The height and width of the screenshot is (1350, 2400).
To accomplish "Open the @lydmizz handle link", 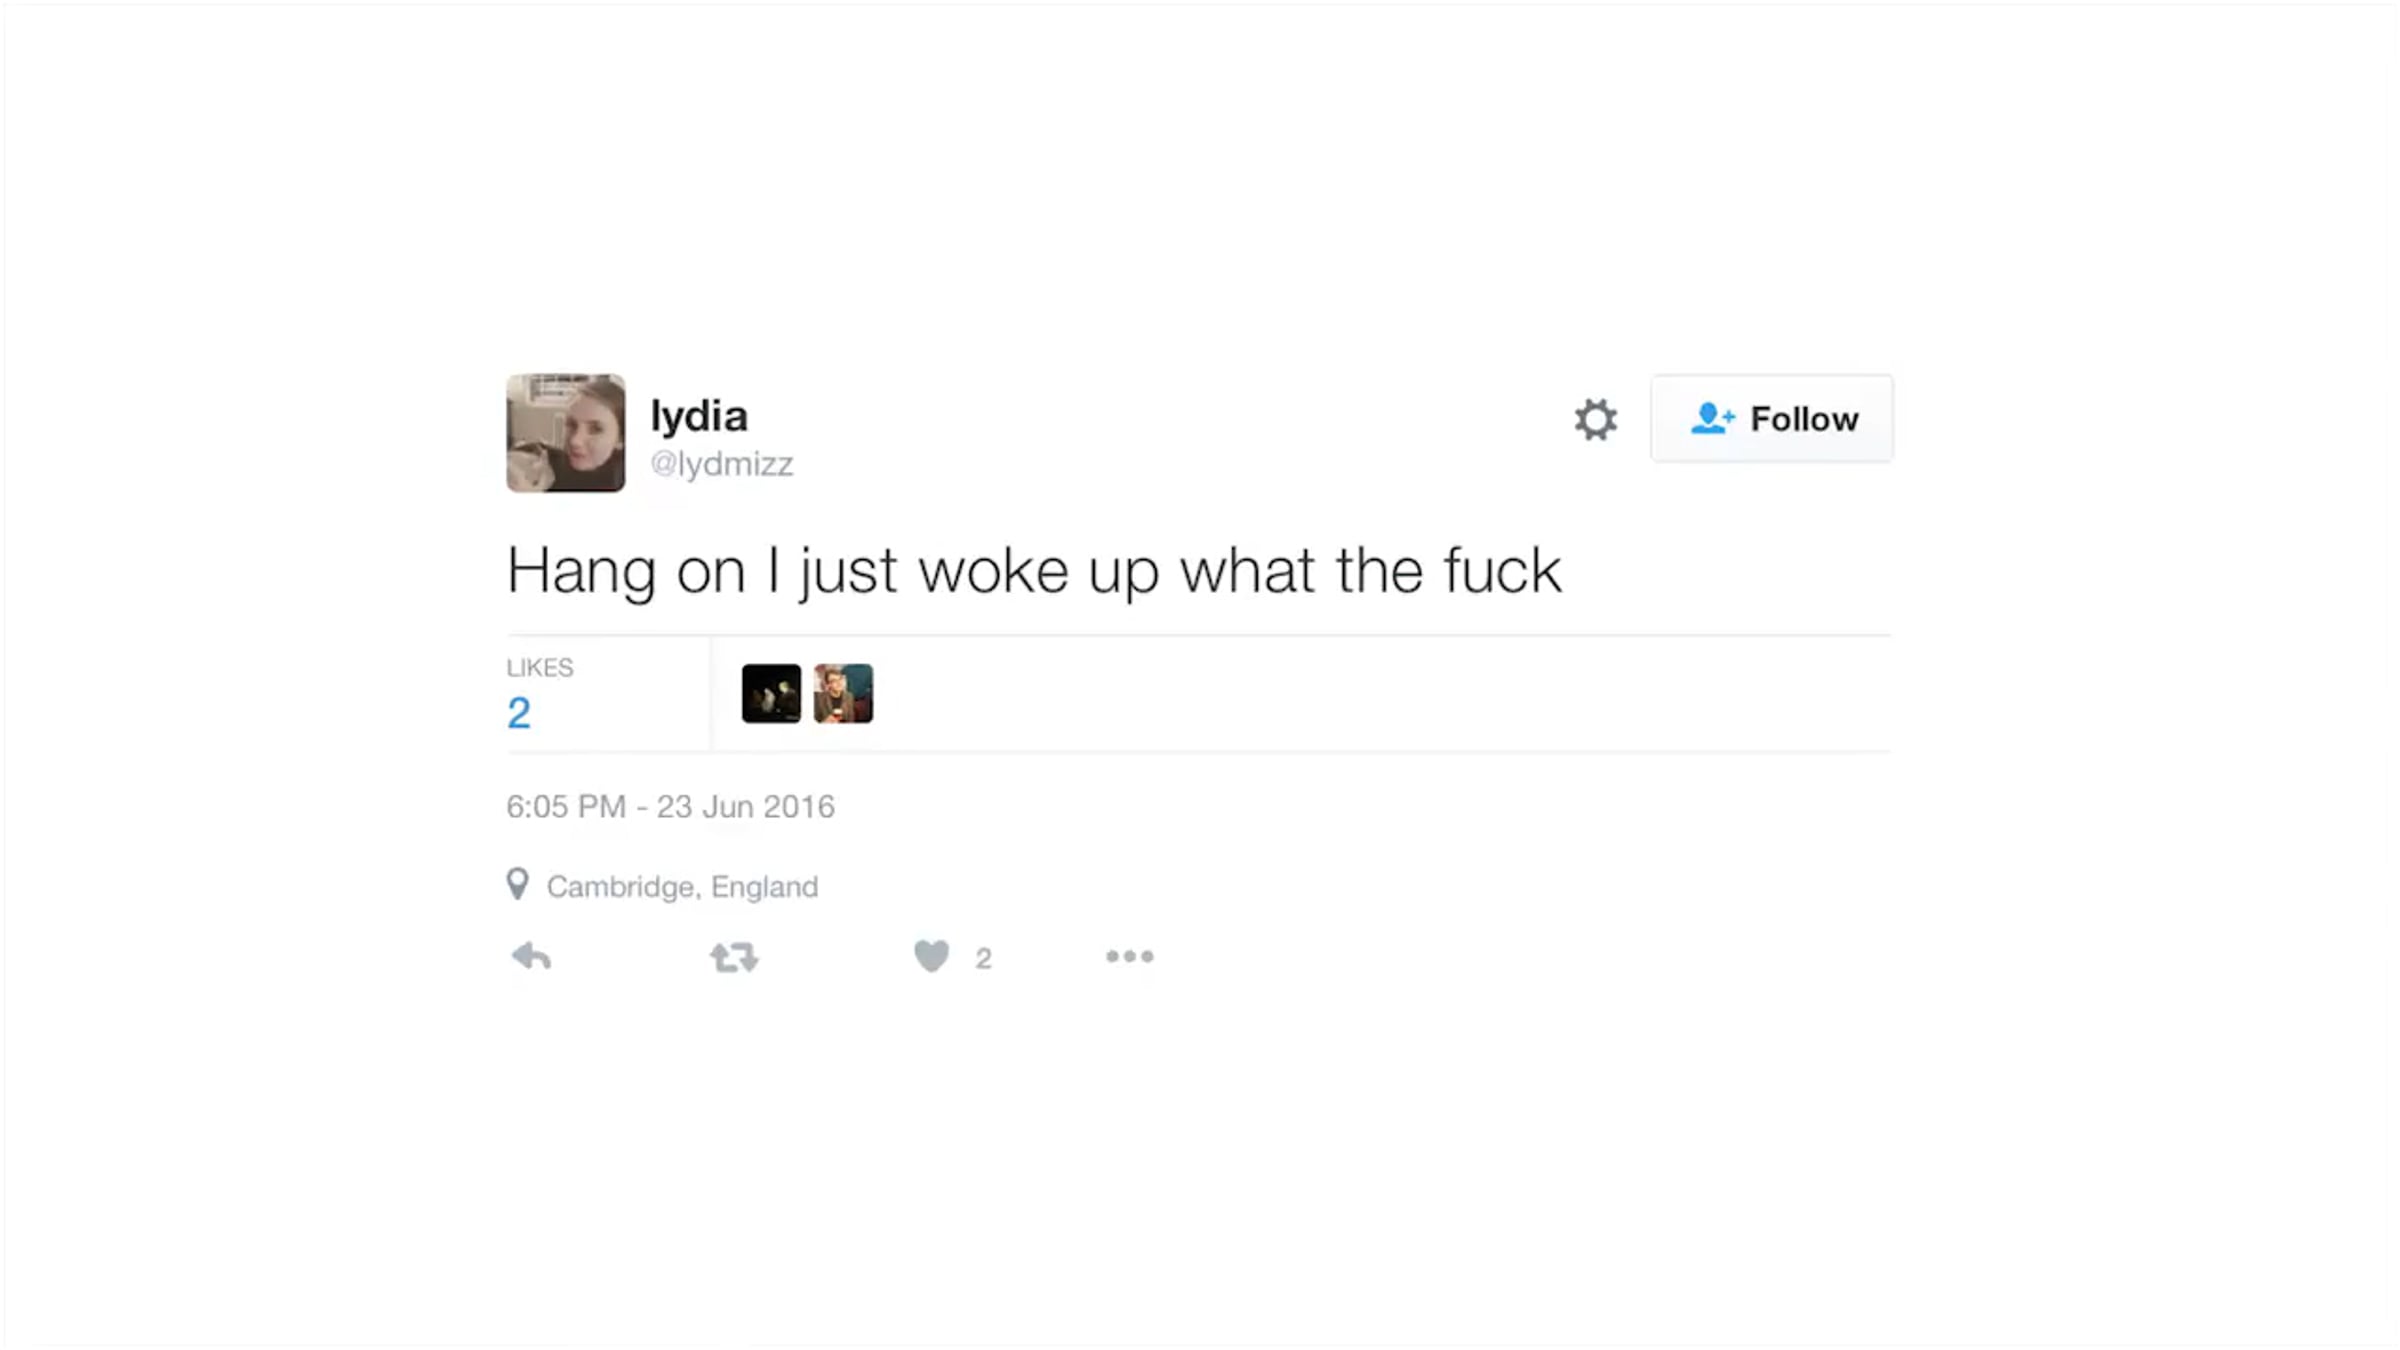I will pos(721,464).
